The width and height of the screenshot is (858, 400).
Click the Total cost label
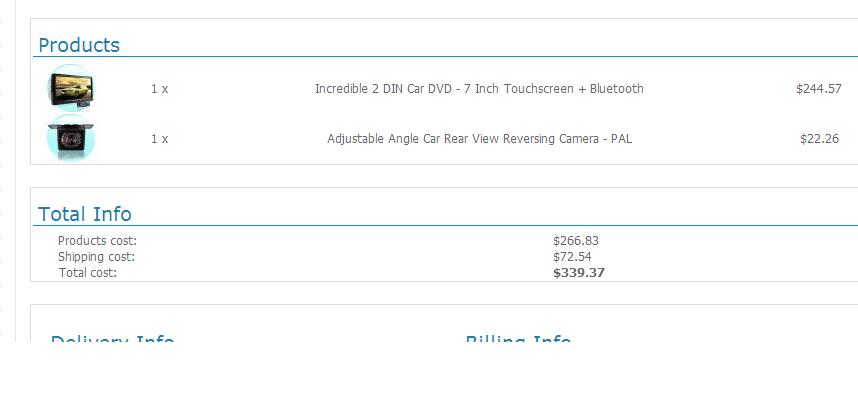pos(88,273)
